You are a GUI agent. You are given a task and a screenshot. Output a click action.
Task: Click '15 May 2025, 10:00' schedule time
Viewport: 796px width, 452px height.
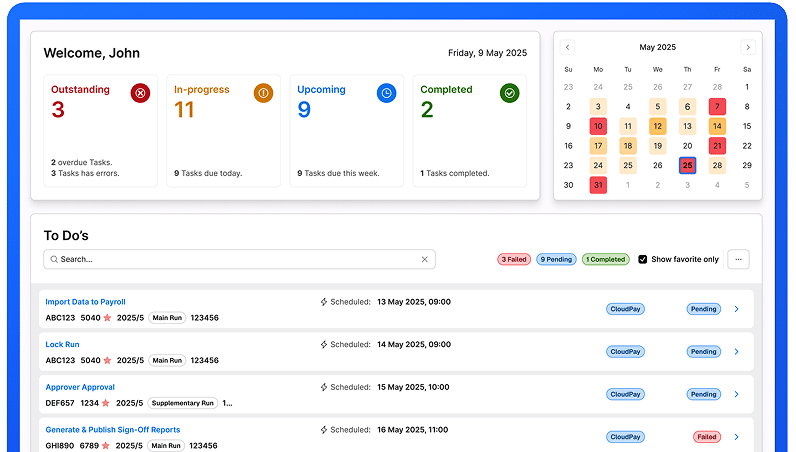tap(413, 388)
